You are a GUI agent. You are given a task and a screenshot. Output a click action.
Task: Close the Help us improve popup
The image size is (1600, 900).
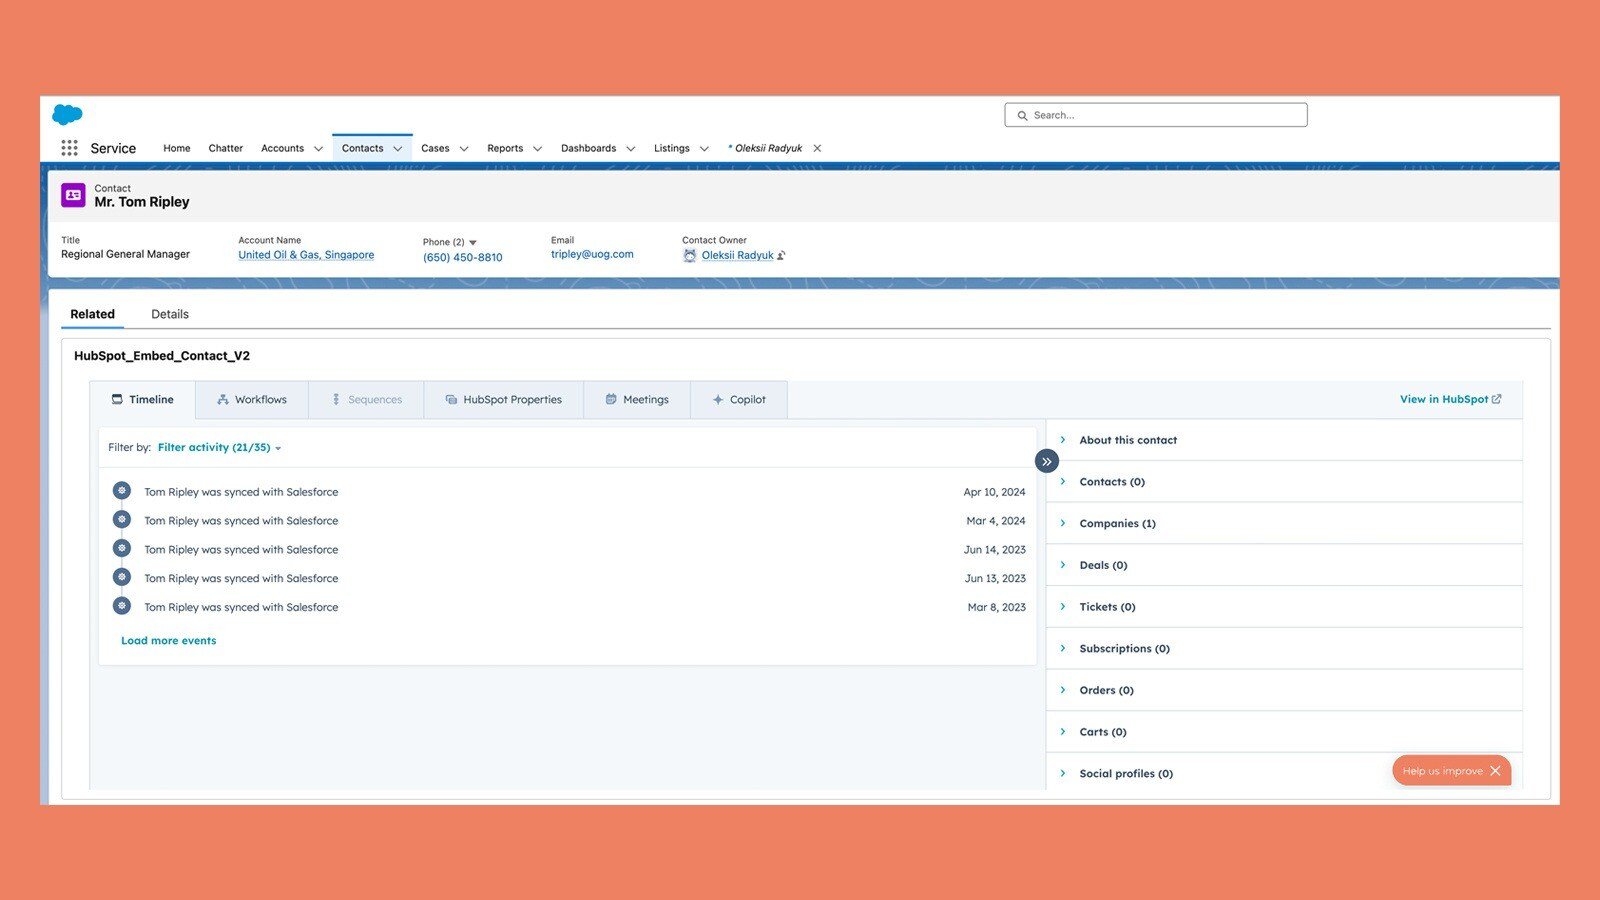(1495, 771)
